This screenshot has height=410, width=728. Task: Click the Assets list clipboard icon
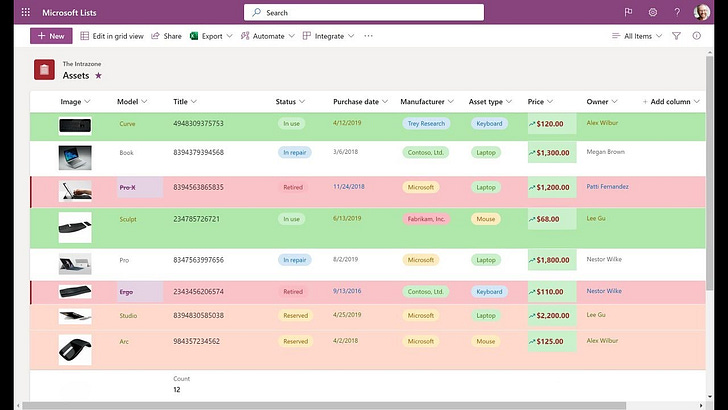point(44,70)
